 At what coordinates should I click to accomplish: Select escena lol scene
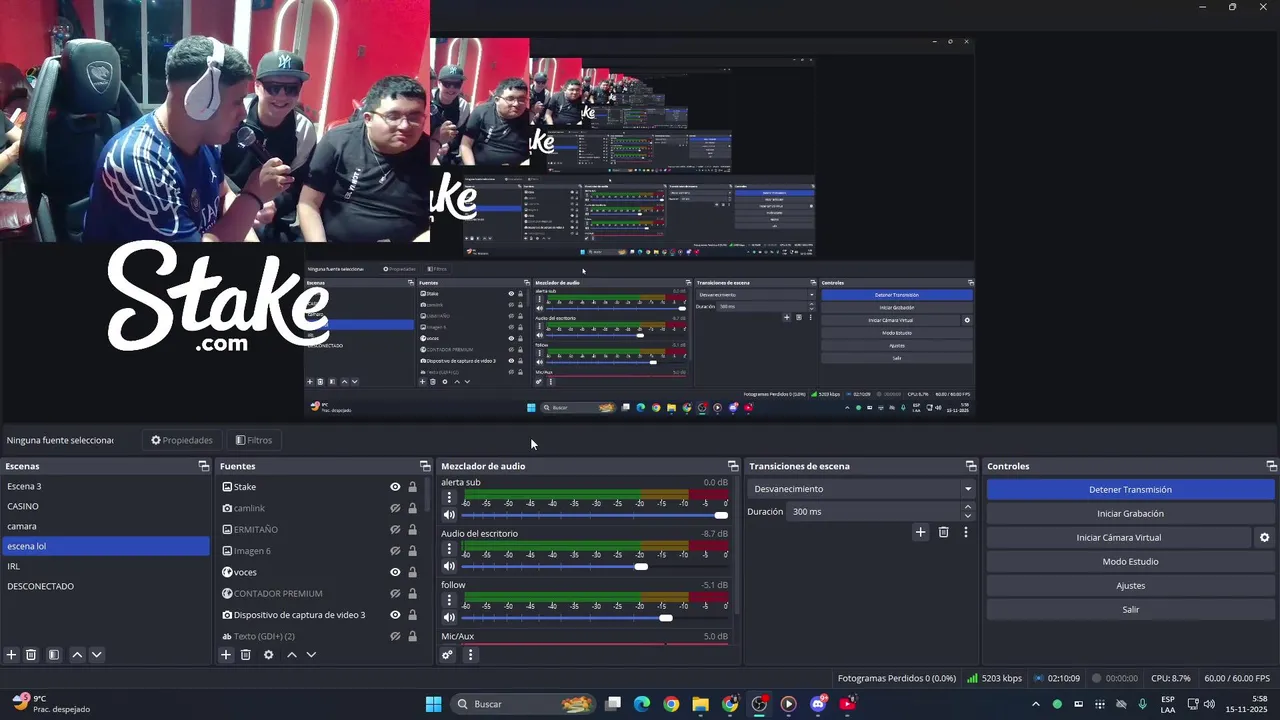pos(106,546)
